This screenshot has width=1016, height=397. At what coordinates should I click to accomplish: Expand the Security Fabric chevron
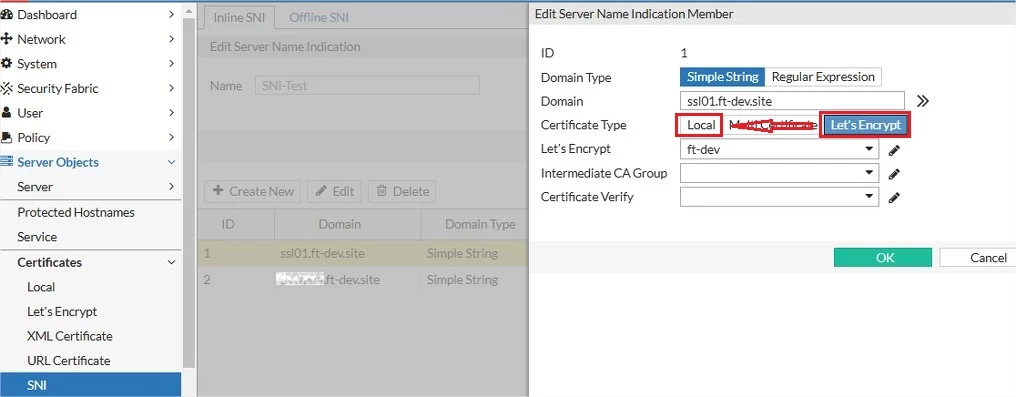[x=171, y=88]
